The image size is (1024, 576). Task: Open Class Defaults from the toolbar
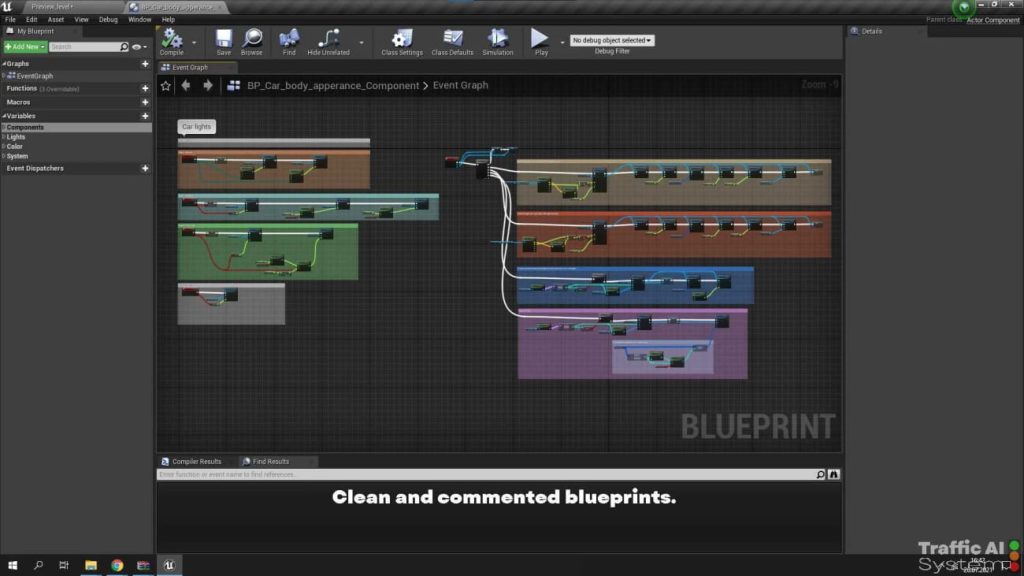click(x=452, y=39)
